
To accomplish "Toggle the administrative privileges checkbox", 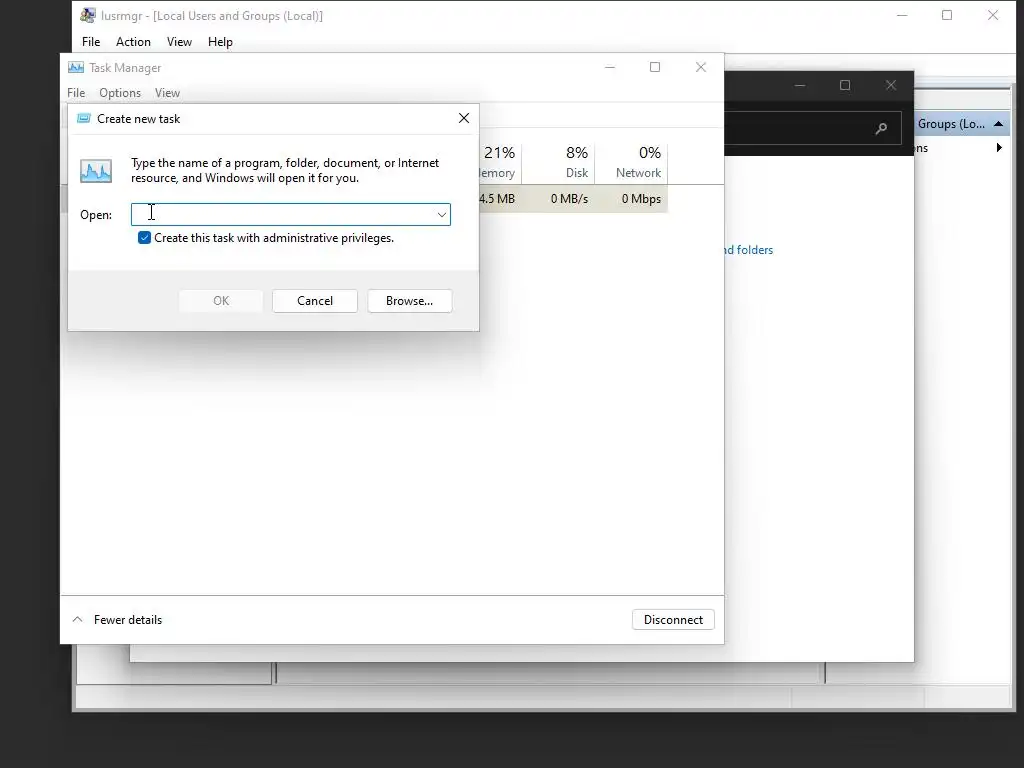I will (x=144, y=238).
